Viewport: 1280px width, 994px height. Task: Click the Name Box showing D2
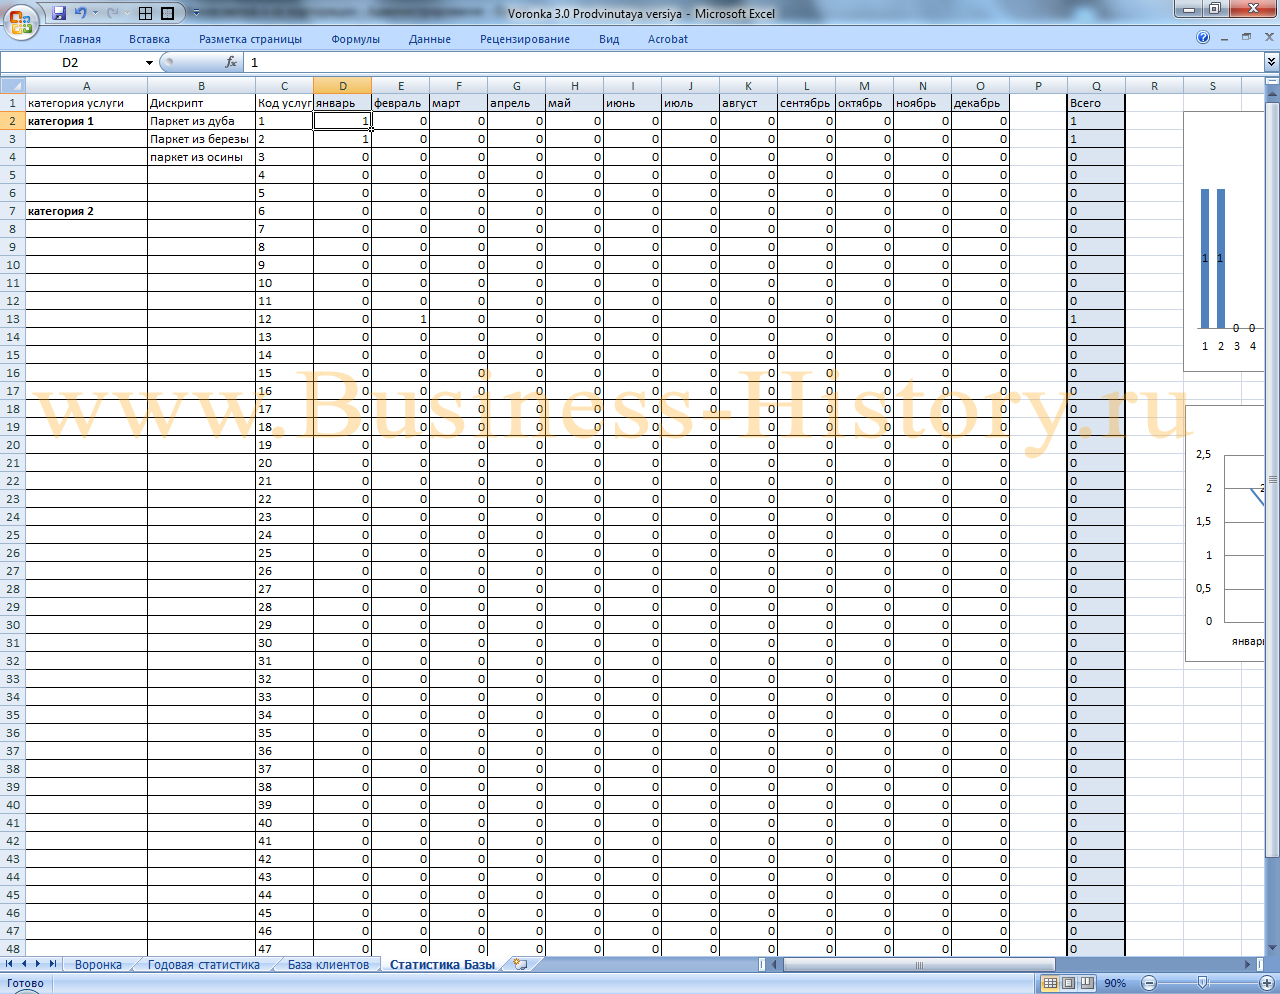click(70, 62)
